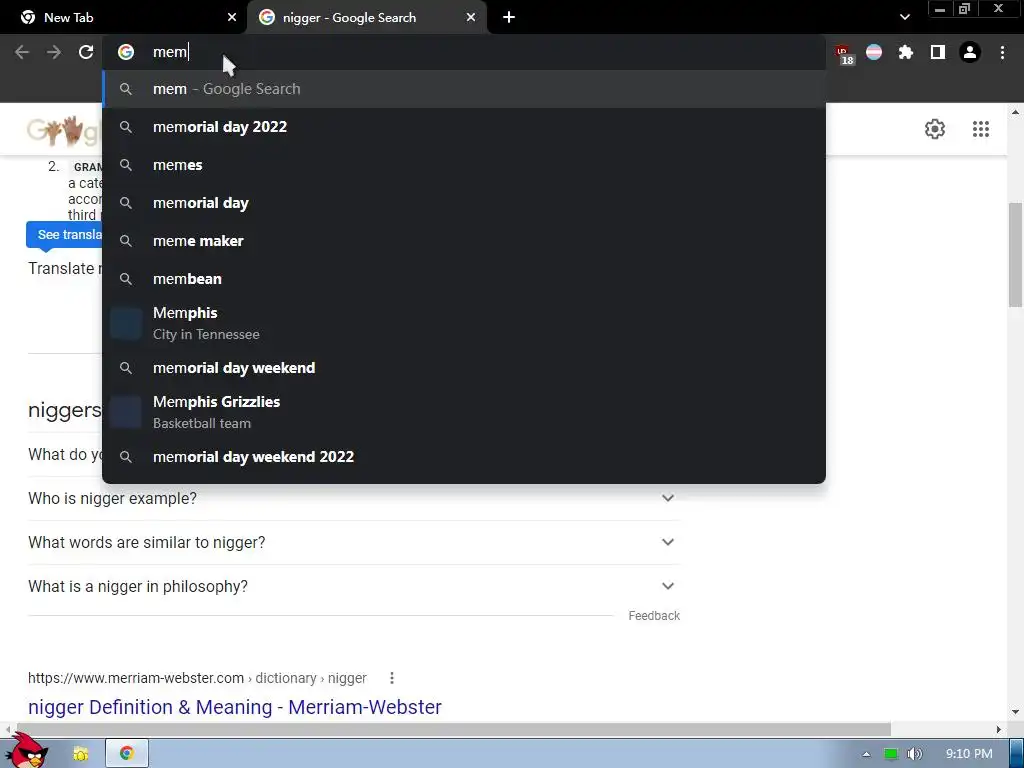Screen dimensions: 1024x768
Task: Reload the current page
Action: pyautogui.click(x=86, y=52)
